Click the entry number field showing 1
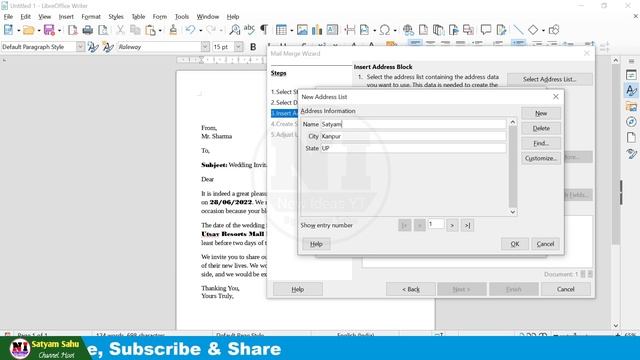This screenshot has height=360, width=640. 436,224
